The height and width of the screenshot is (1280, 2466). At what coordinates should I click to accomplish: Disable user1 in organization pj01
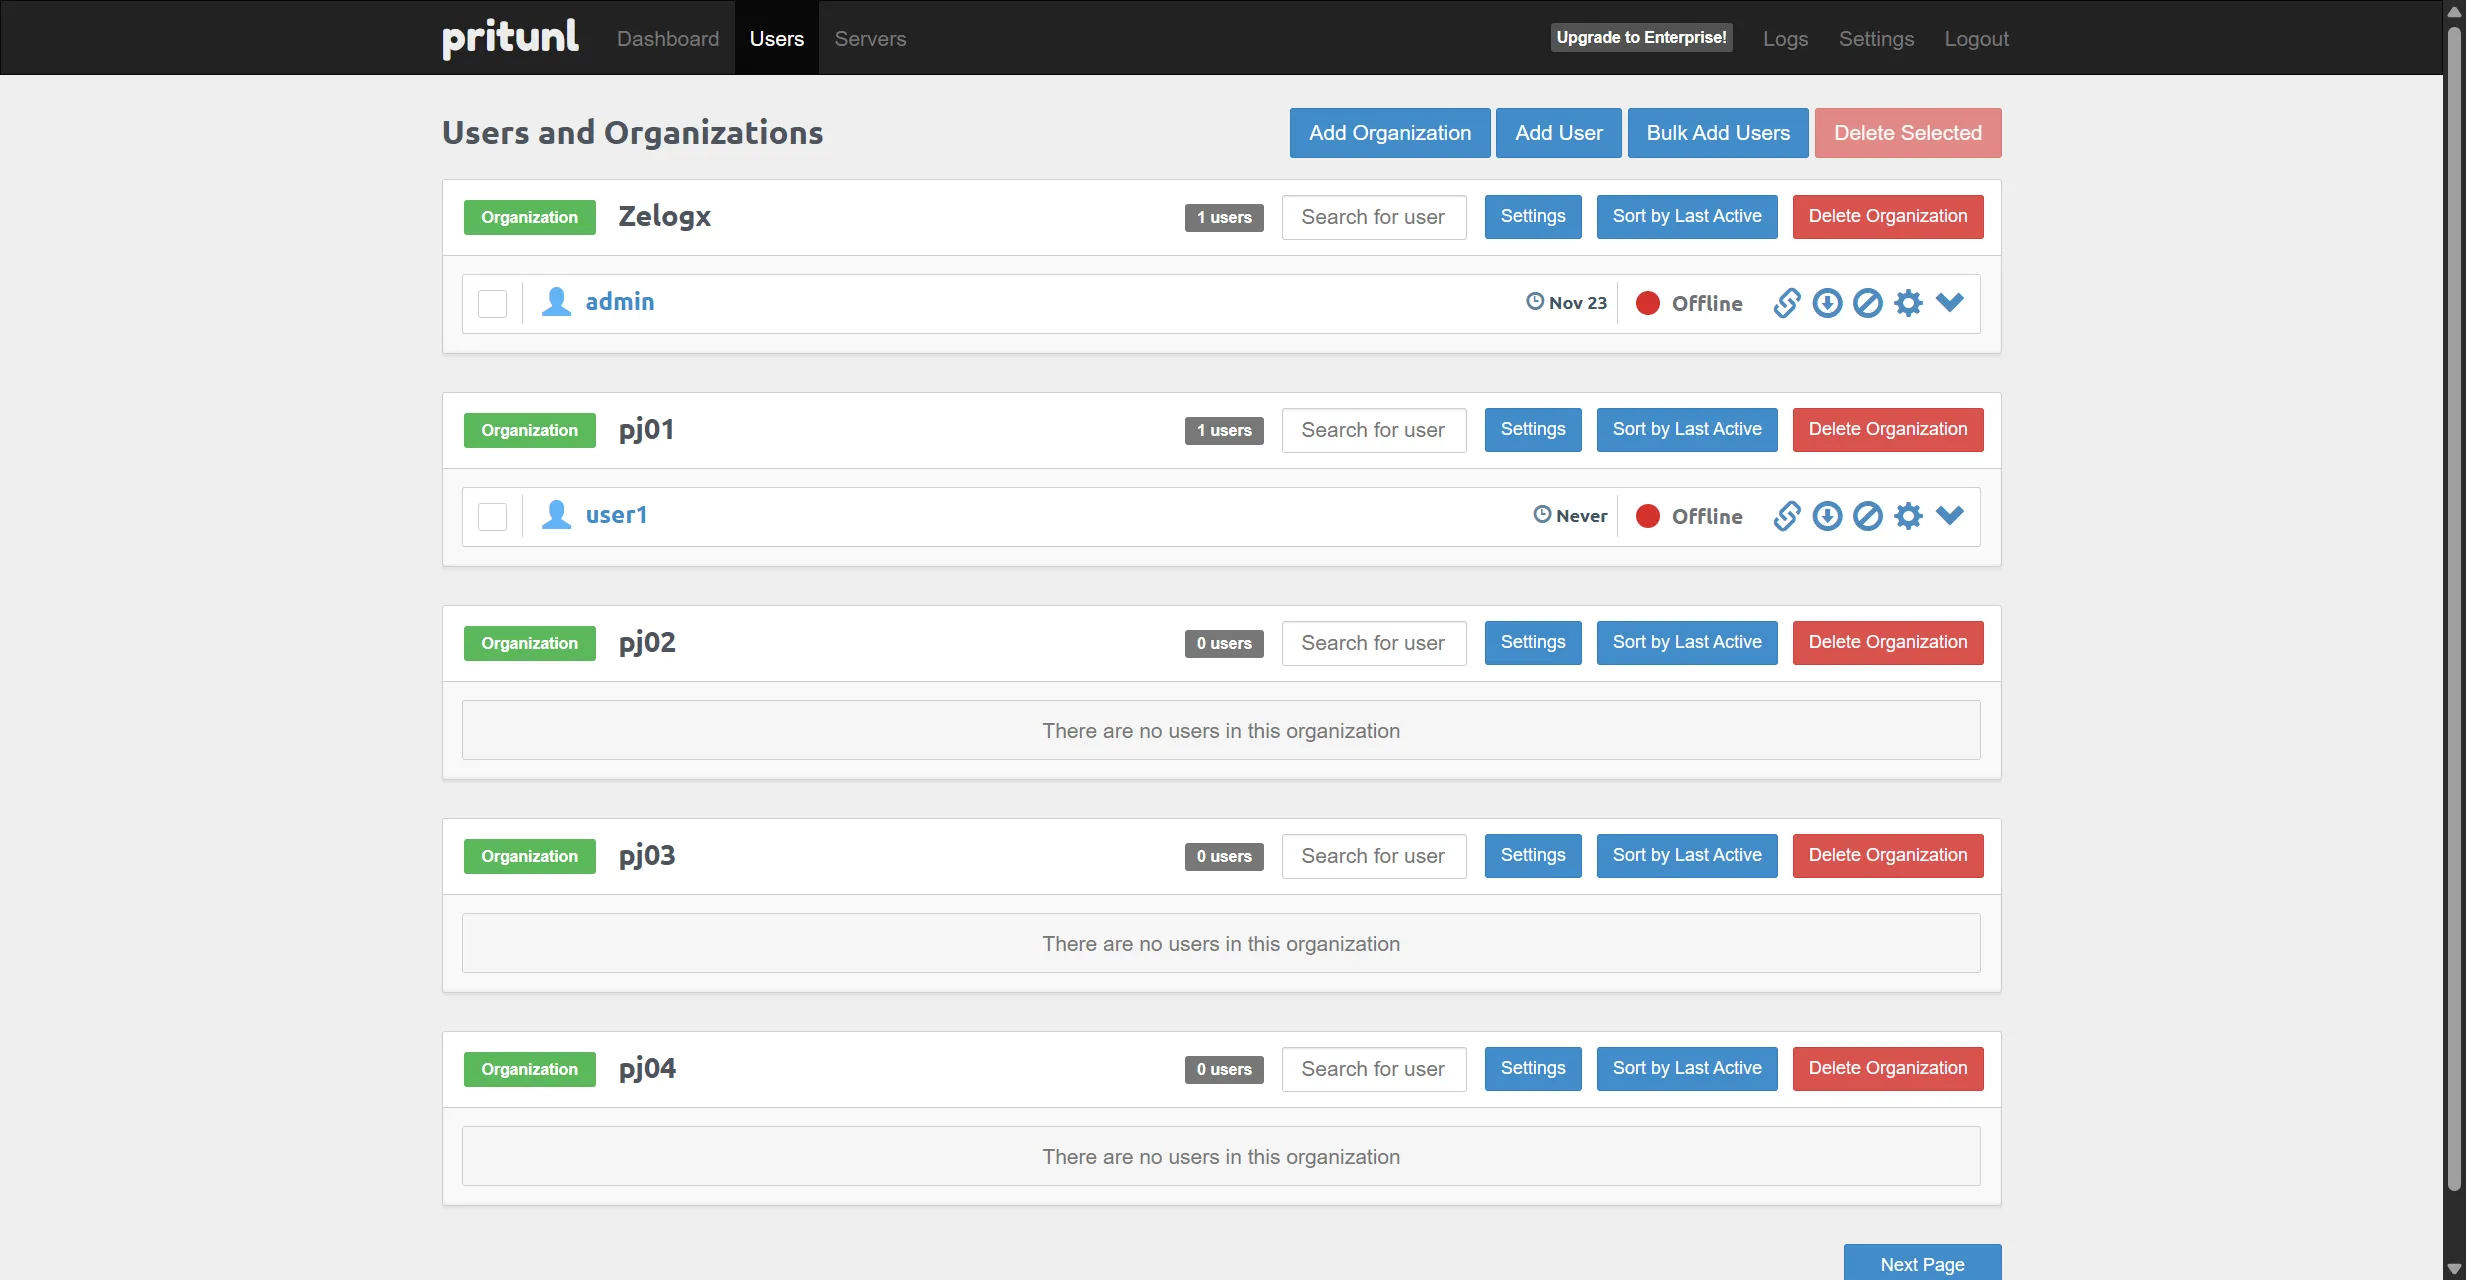click(1868, 516)
